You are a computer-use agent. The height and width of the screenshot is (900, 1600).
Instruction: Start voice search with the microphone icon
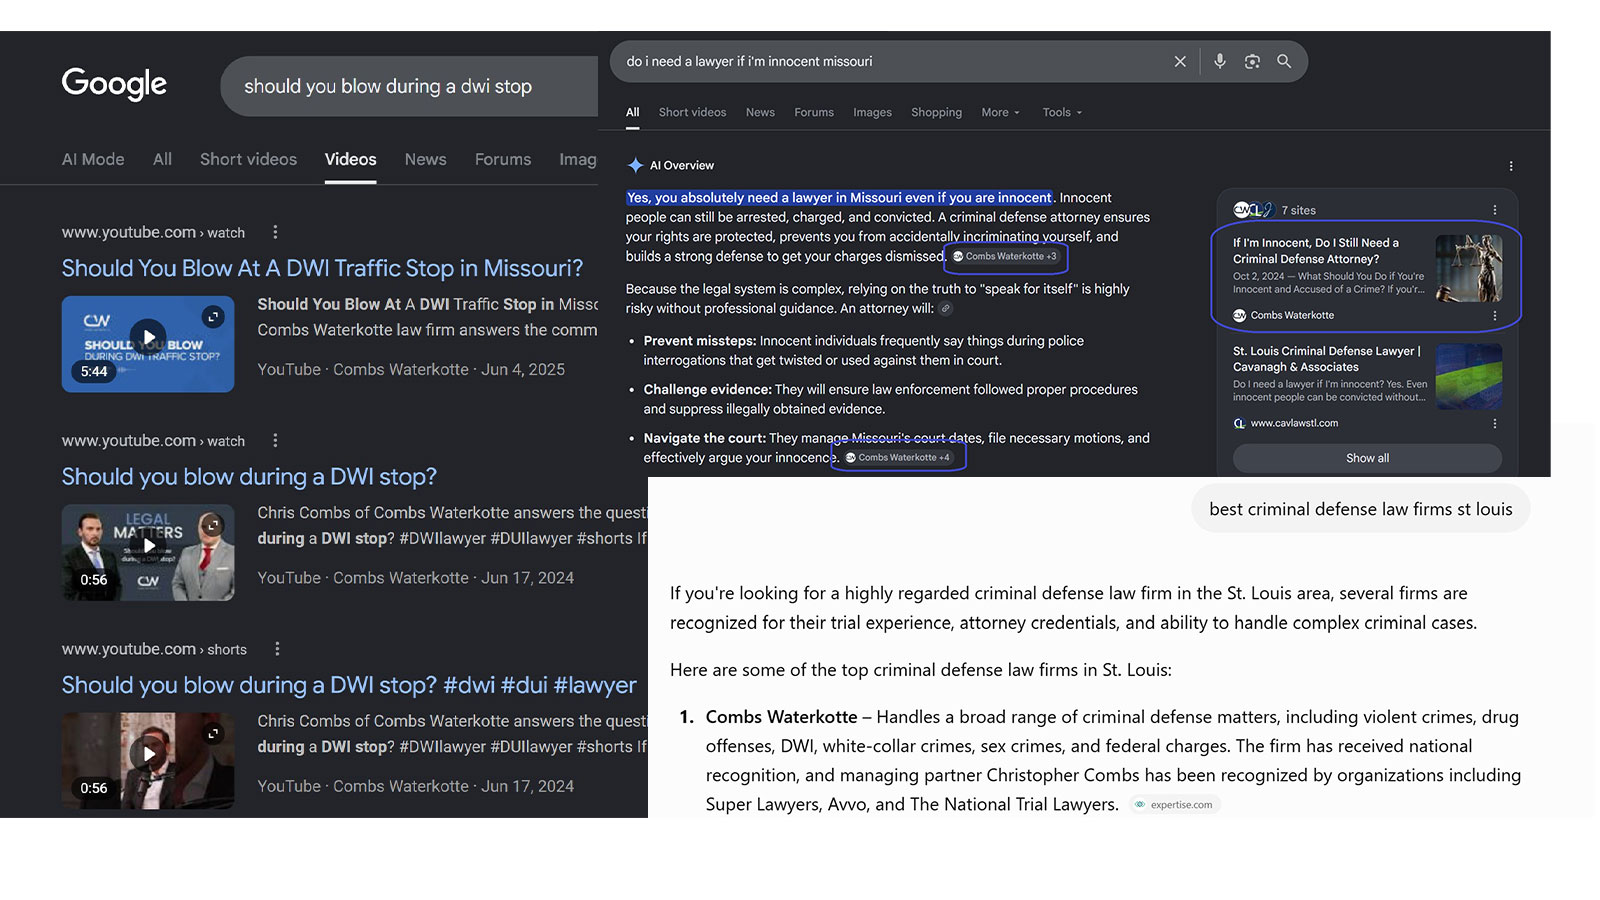1220,62
